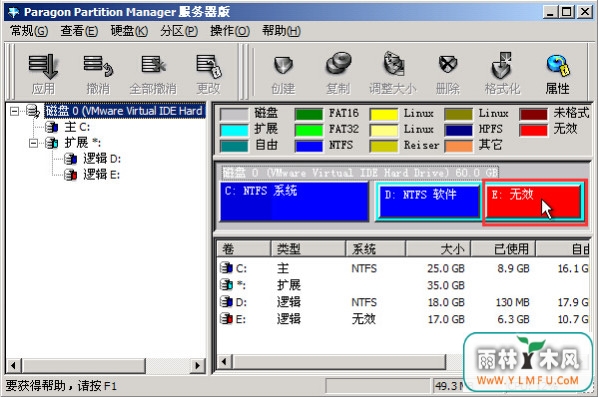
Task: Collapse the 扩展 *: tree node
Action: (34, 143)
